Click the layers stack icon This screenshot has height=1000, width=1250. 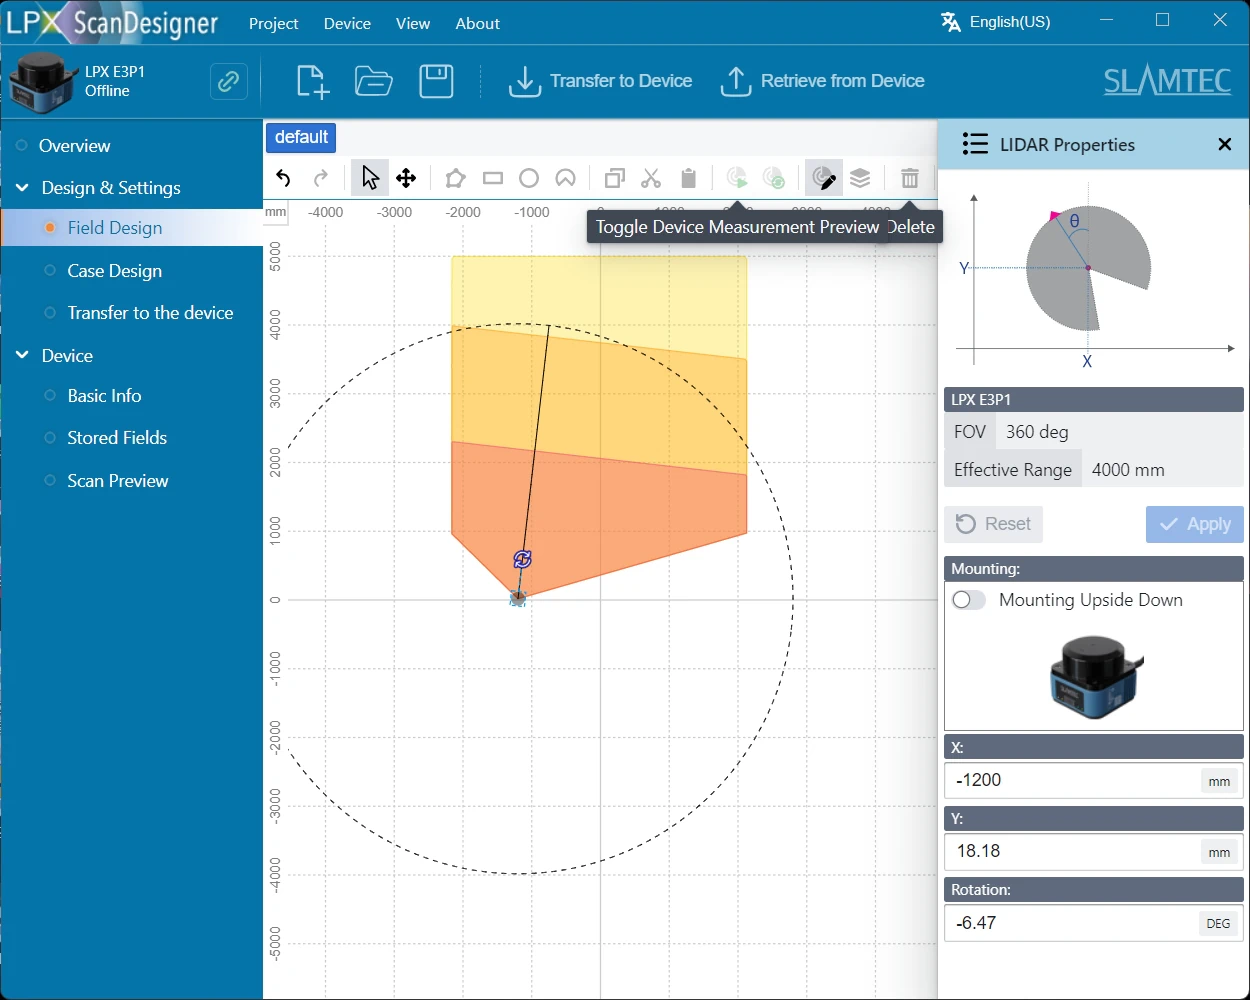coord(860,179)
